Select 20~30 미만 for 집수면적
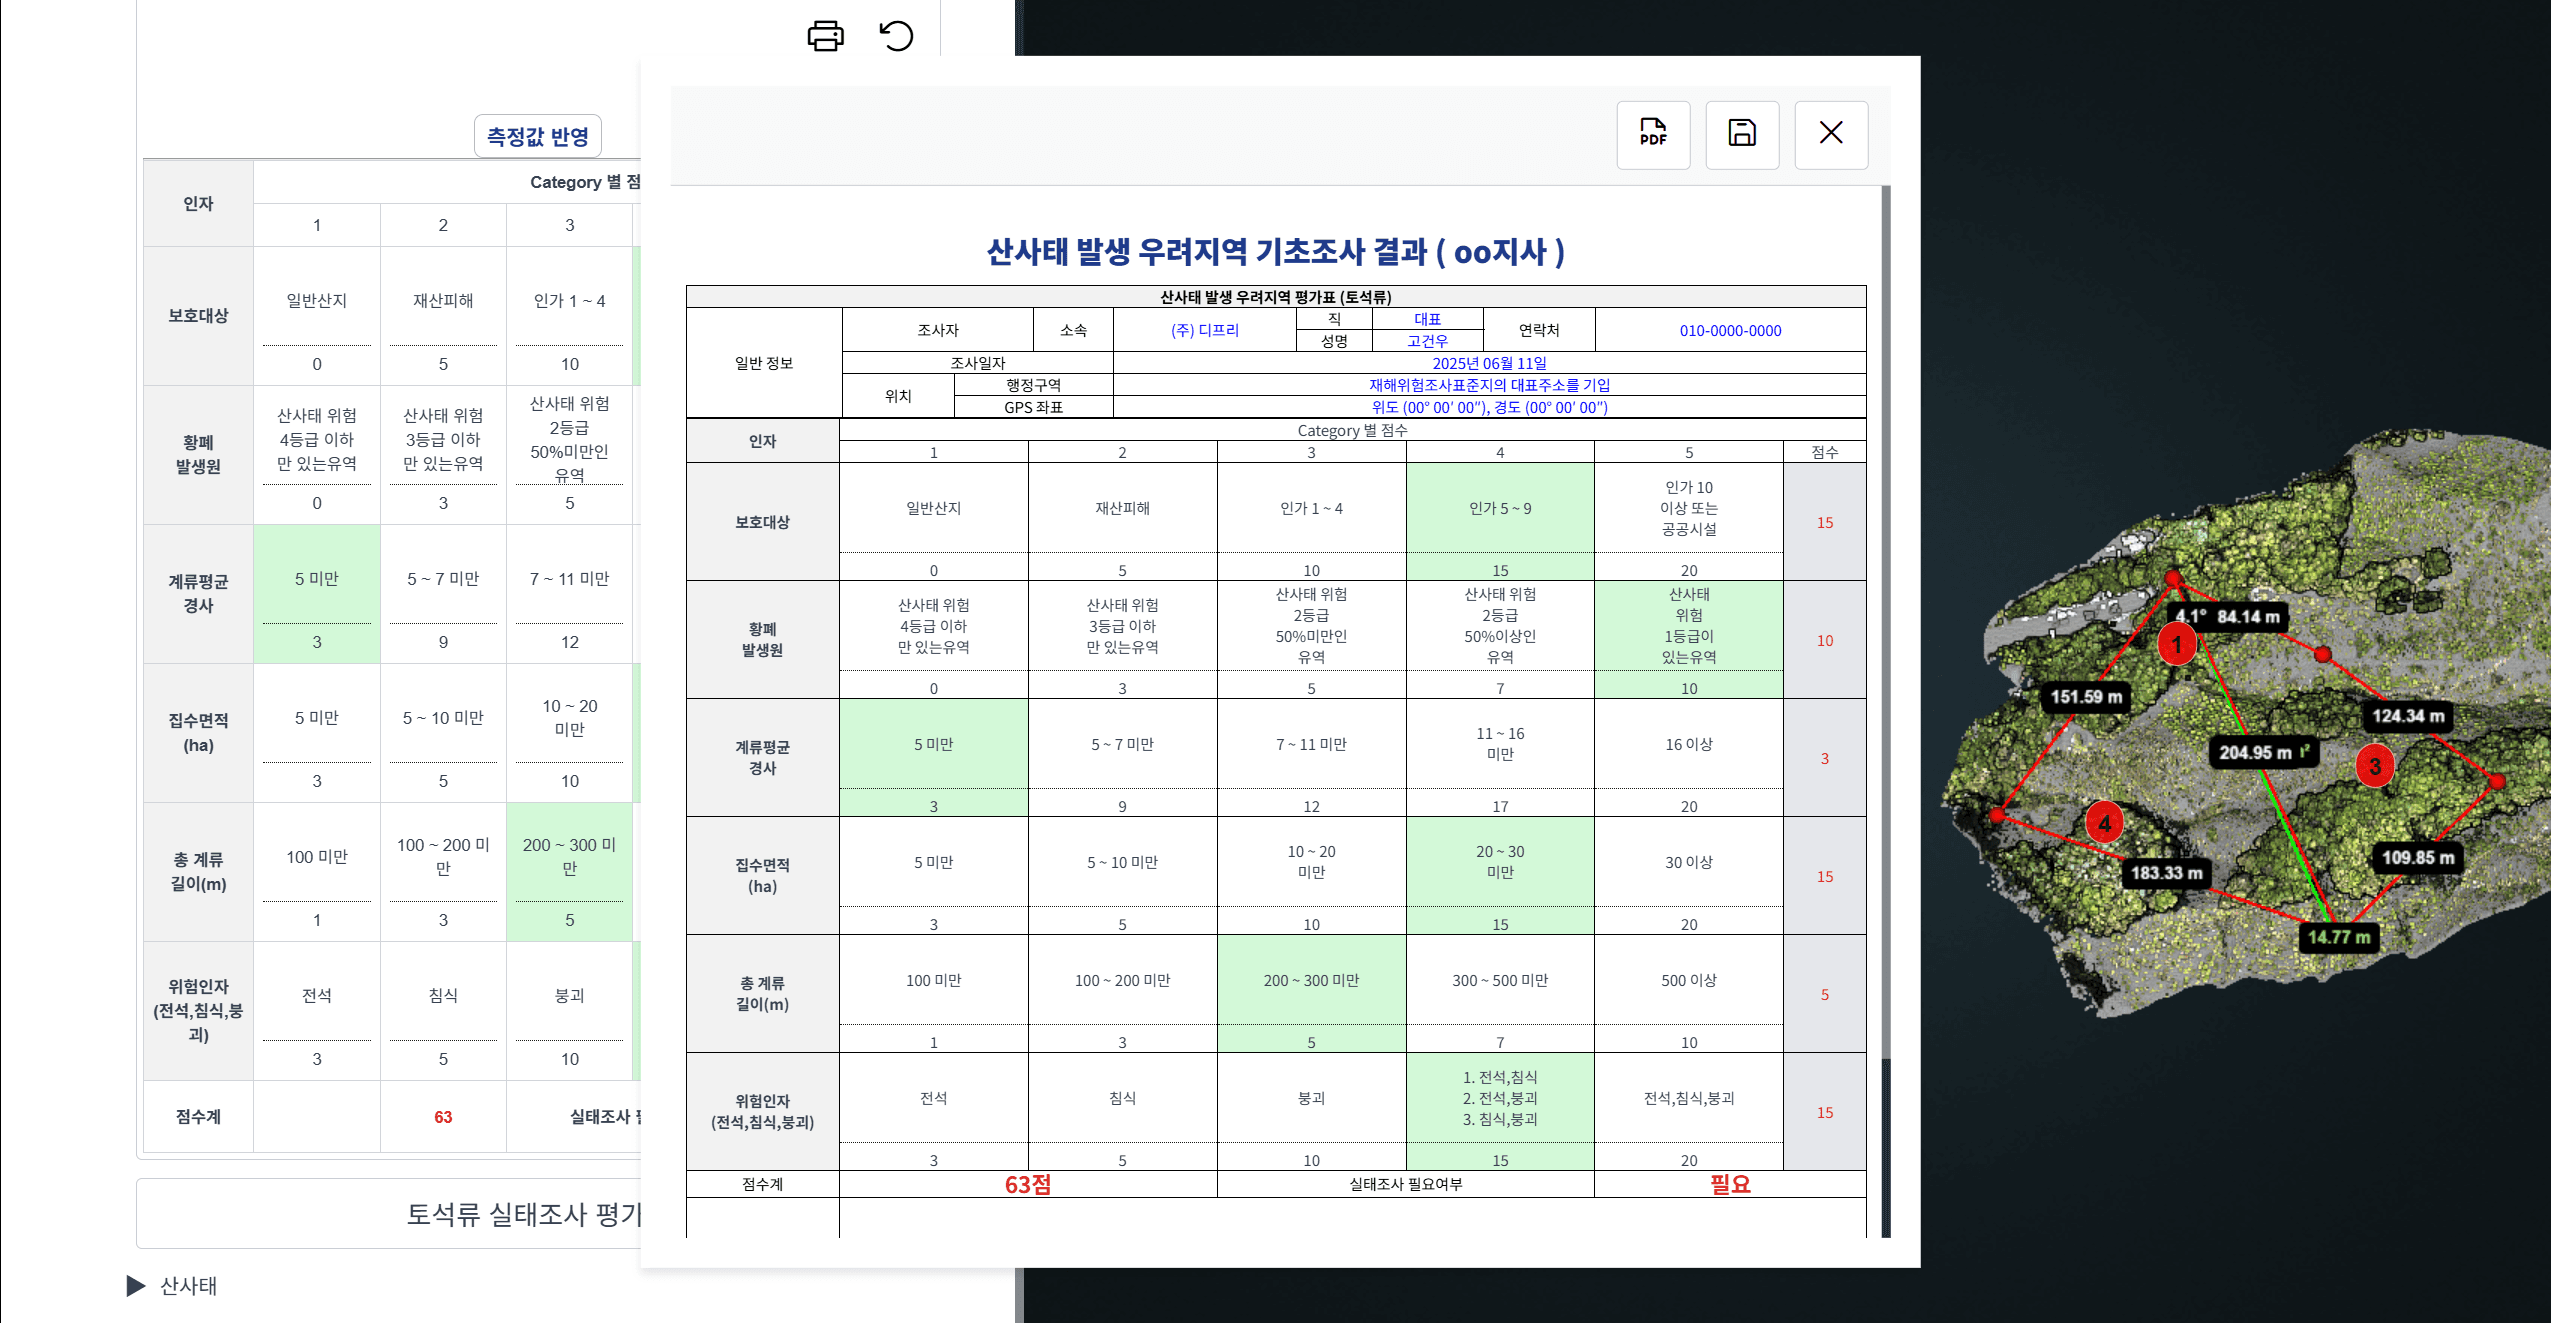The height and width of the screenshot is (1323, 2551). (x=1500, y=862)
